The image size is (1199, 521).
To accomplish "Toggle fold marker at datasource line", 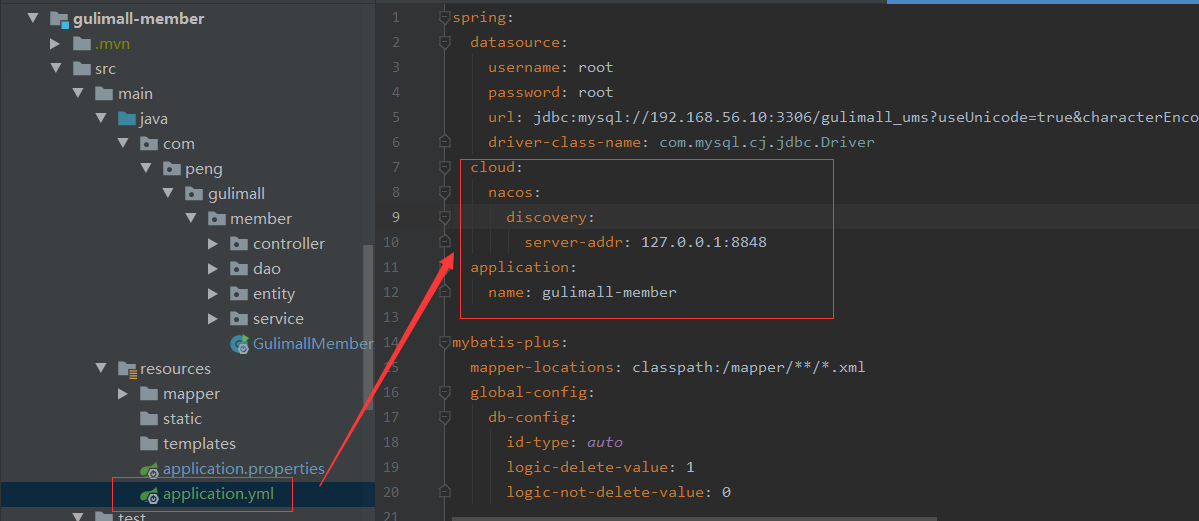I will pos(444,43).
